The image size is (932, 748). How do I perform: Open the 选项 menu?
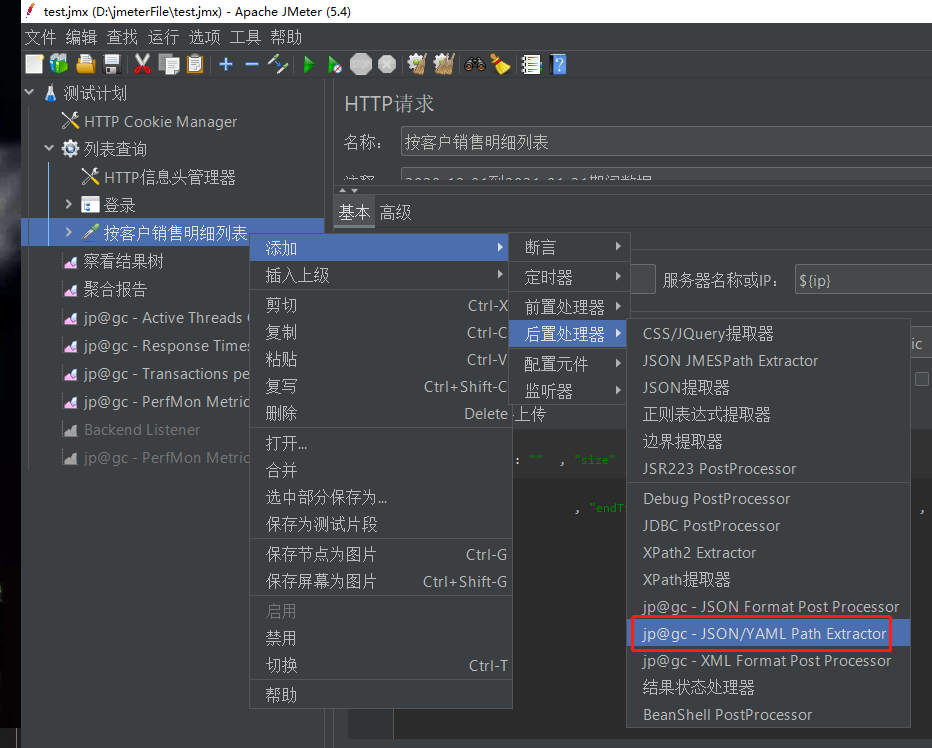point(205,37)
